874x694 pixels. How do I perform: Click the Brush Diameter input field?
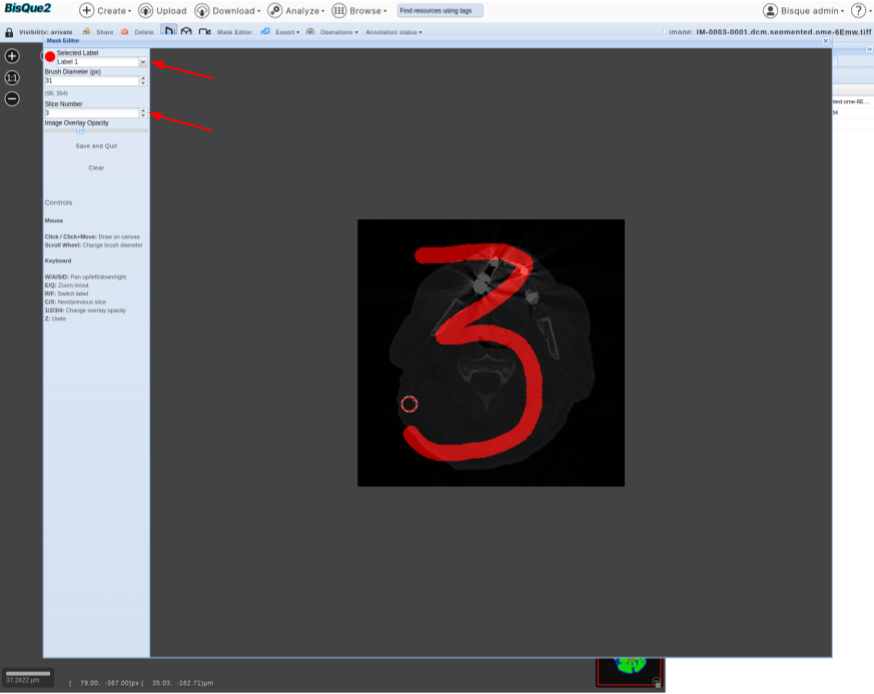(x=90, y=81)
